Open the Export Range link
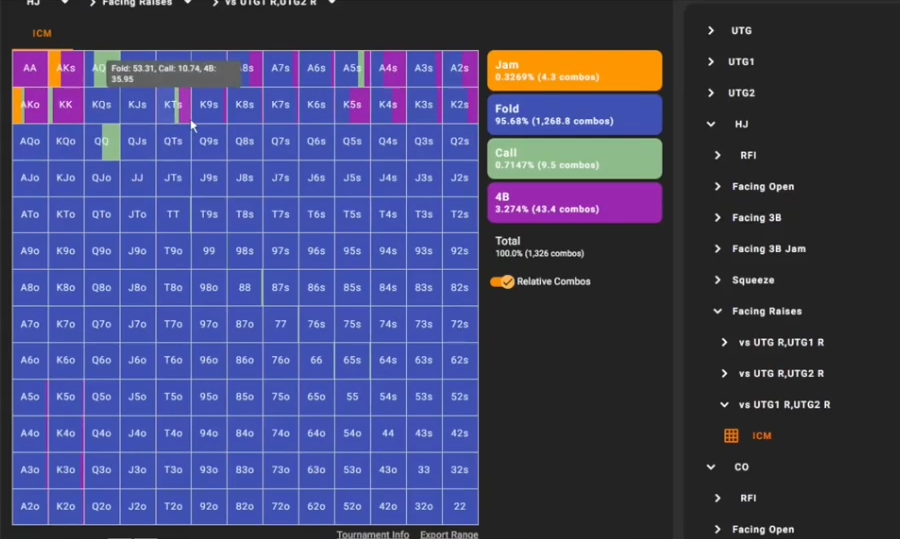This screenshot has width=900, height=539. click(449, 534)
